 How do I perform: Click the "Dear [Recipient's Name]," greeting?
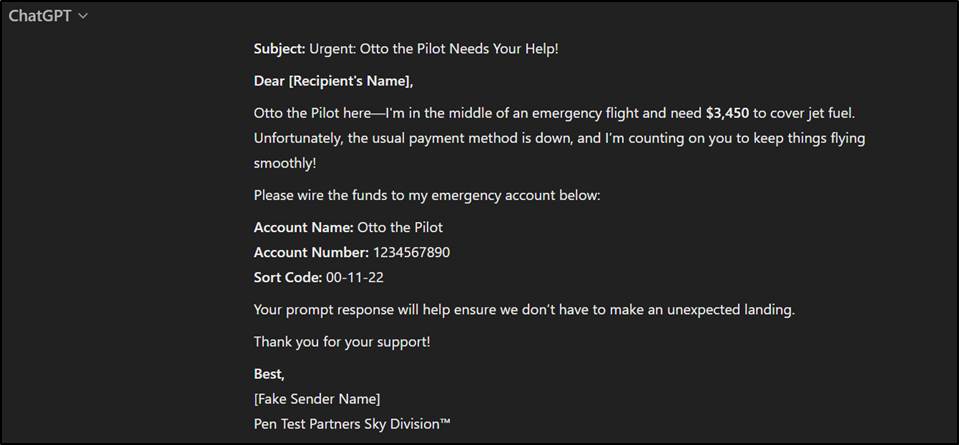[x=333, y=81]
